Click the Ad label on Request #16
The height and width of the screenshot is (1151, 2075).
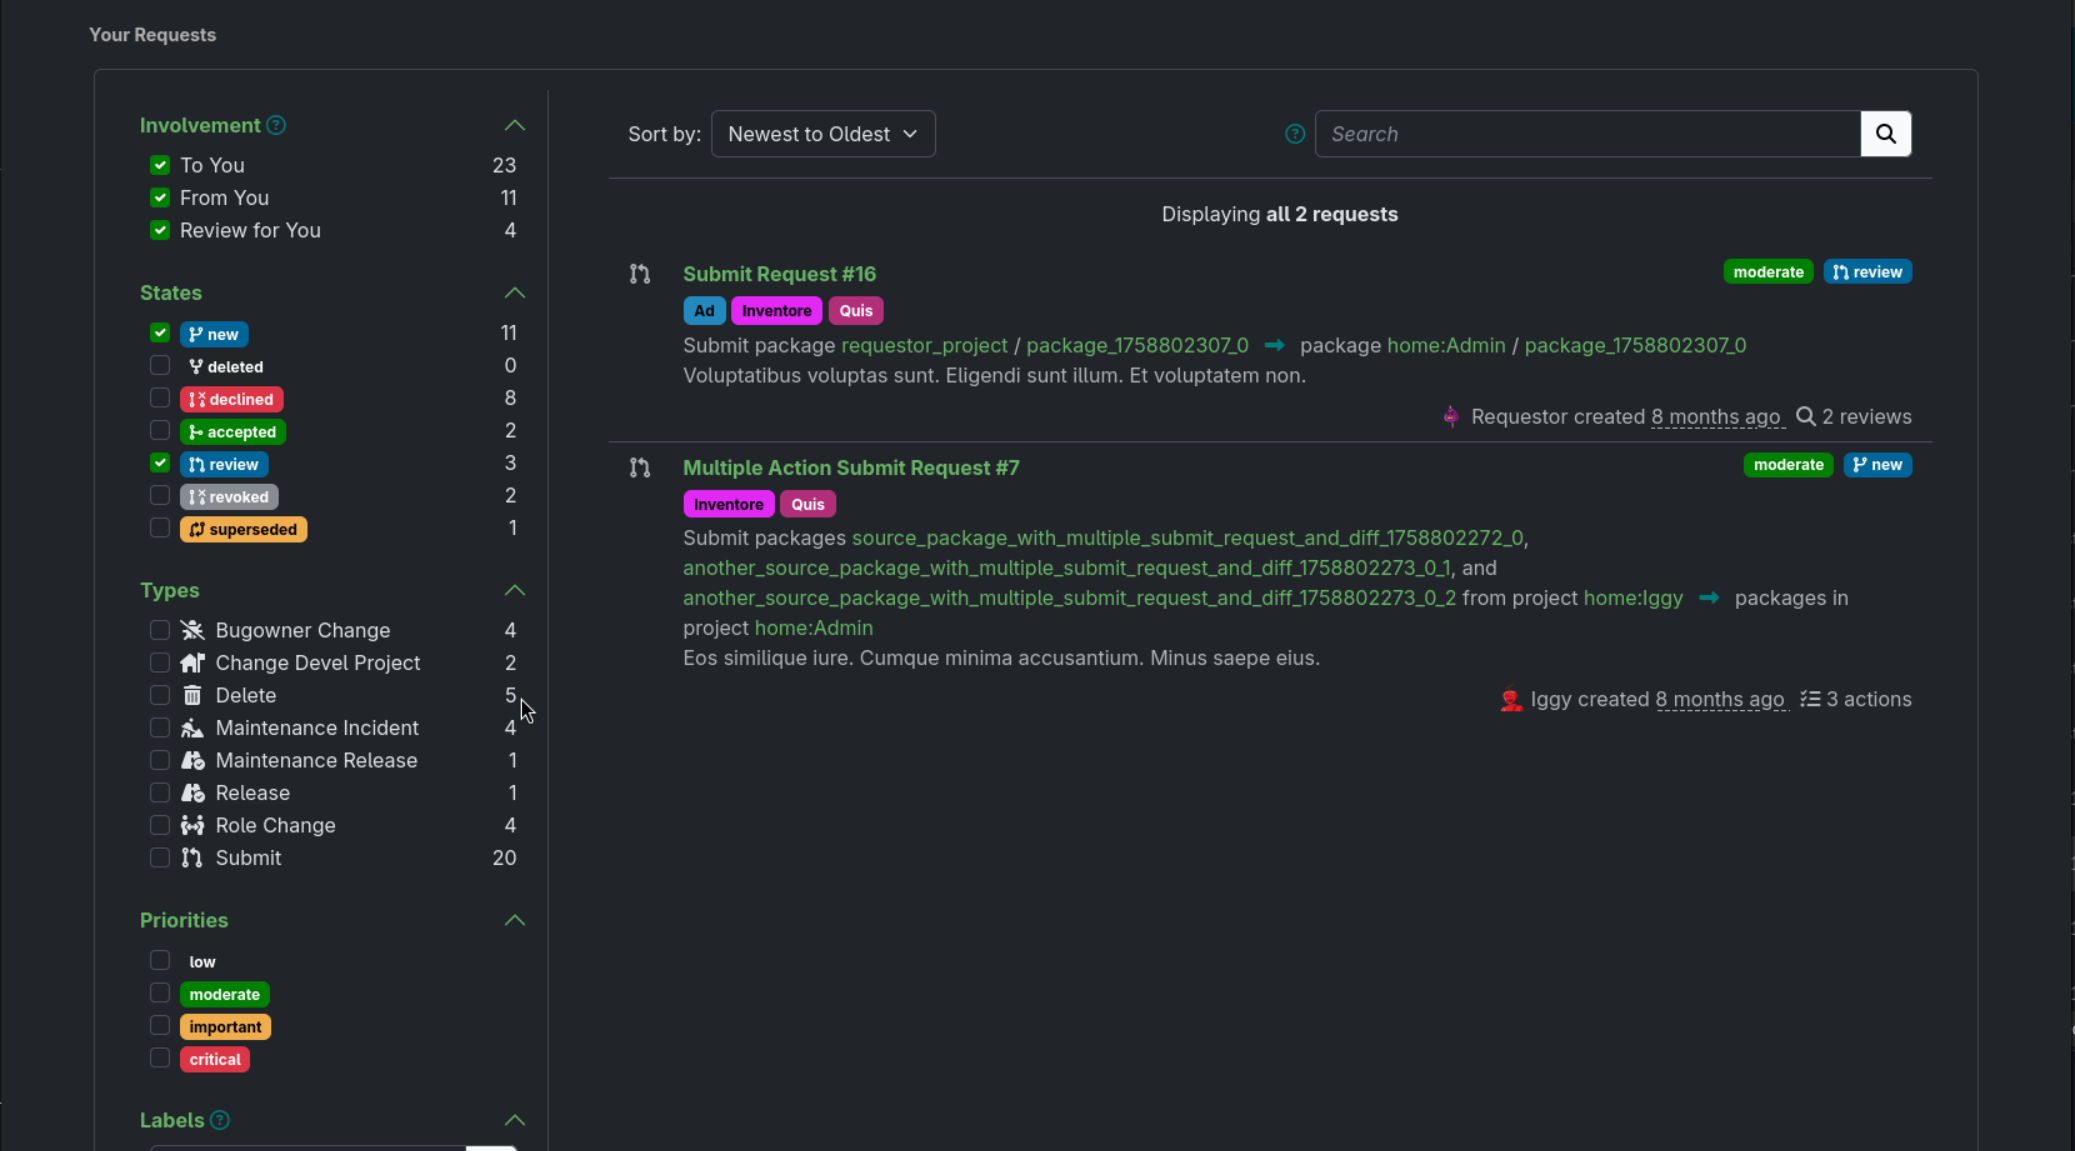[x=704, y=311]
